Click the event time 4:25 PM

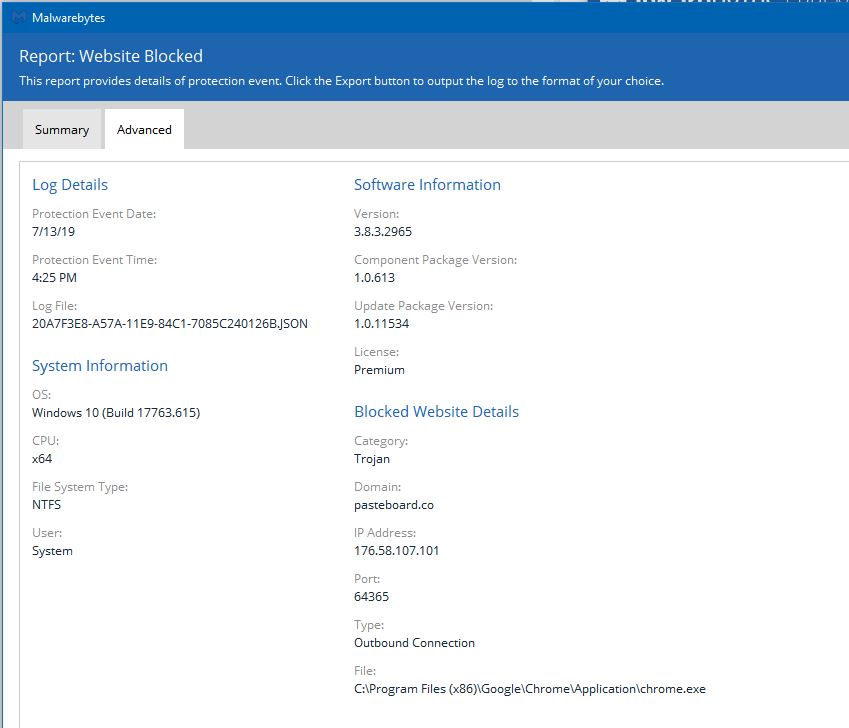pos(54,278)
